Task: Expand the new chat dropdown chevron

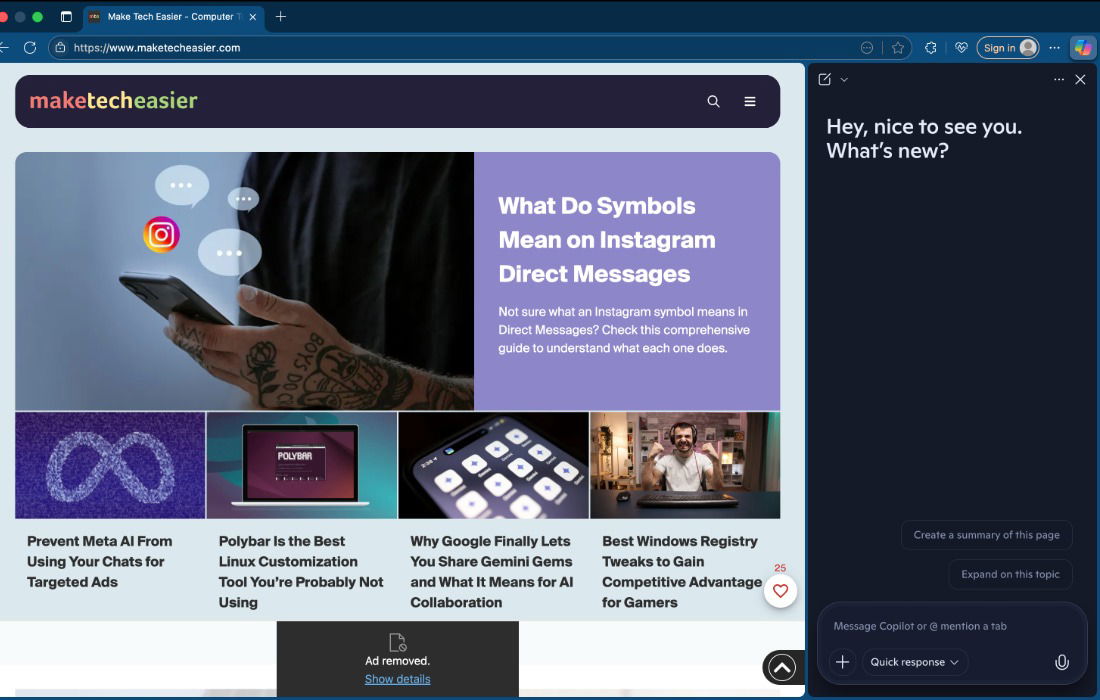Action: point(844,80)
